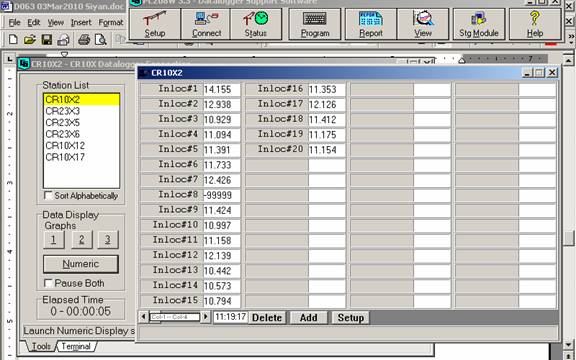Click left arrow of column scroller
Image resolution: width=576 pixels, height=360 pixels.
pos(144,317)
